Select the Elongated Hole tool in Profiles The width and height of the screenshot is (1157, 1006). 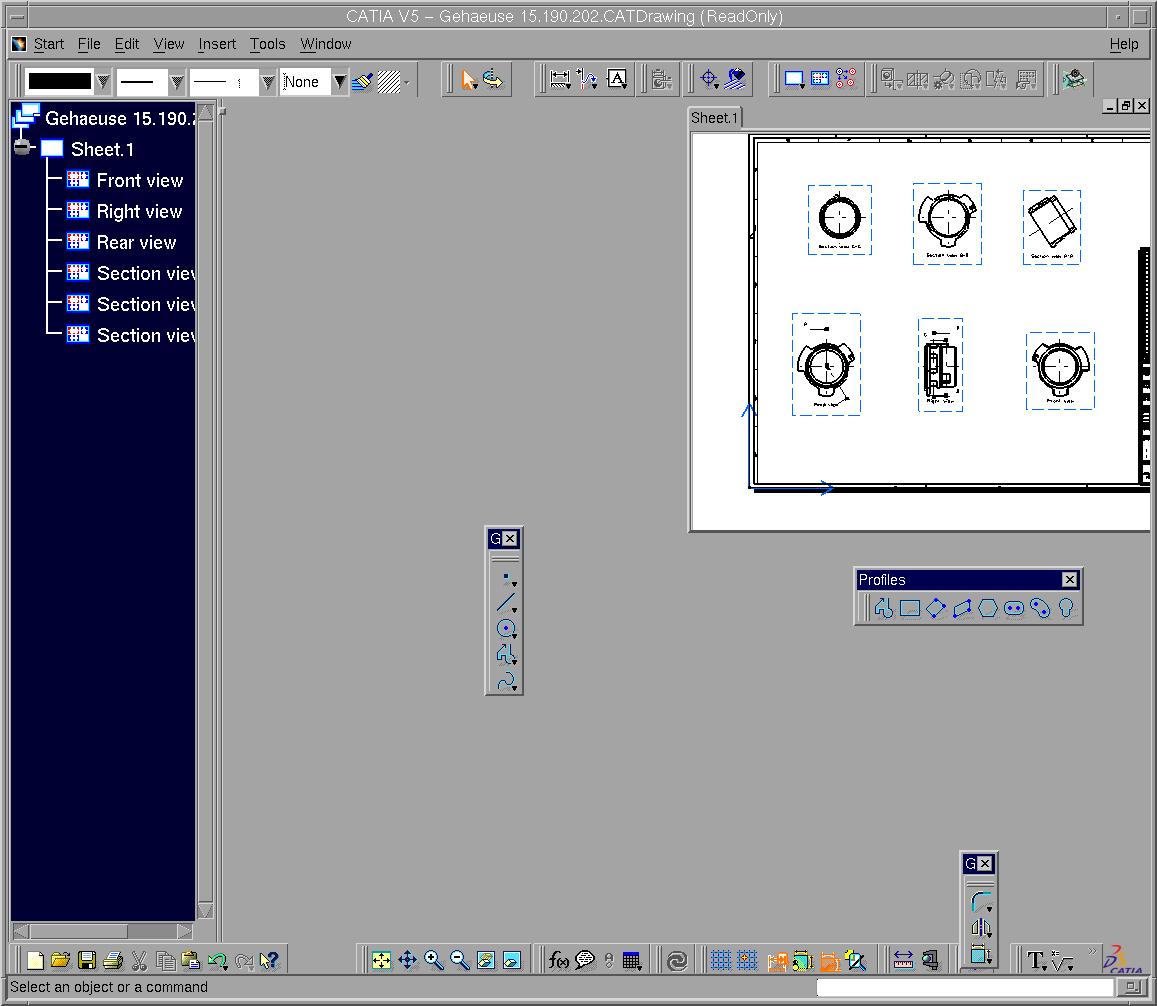click(1014, 608)
